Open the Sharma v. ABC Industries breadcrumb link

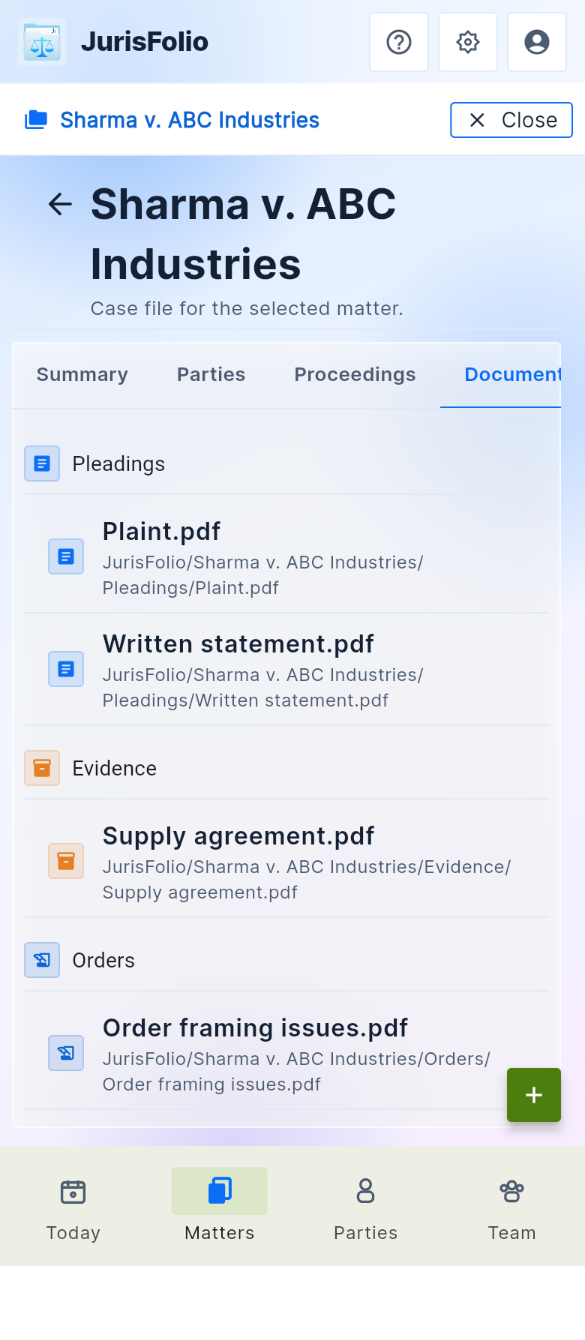tap(190, 120)
